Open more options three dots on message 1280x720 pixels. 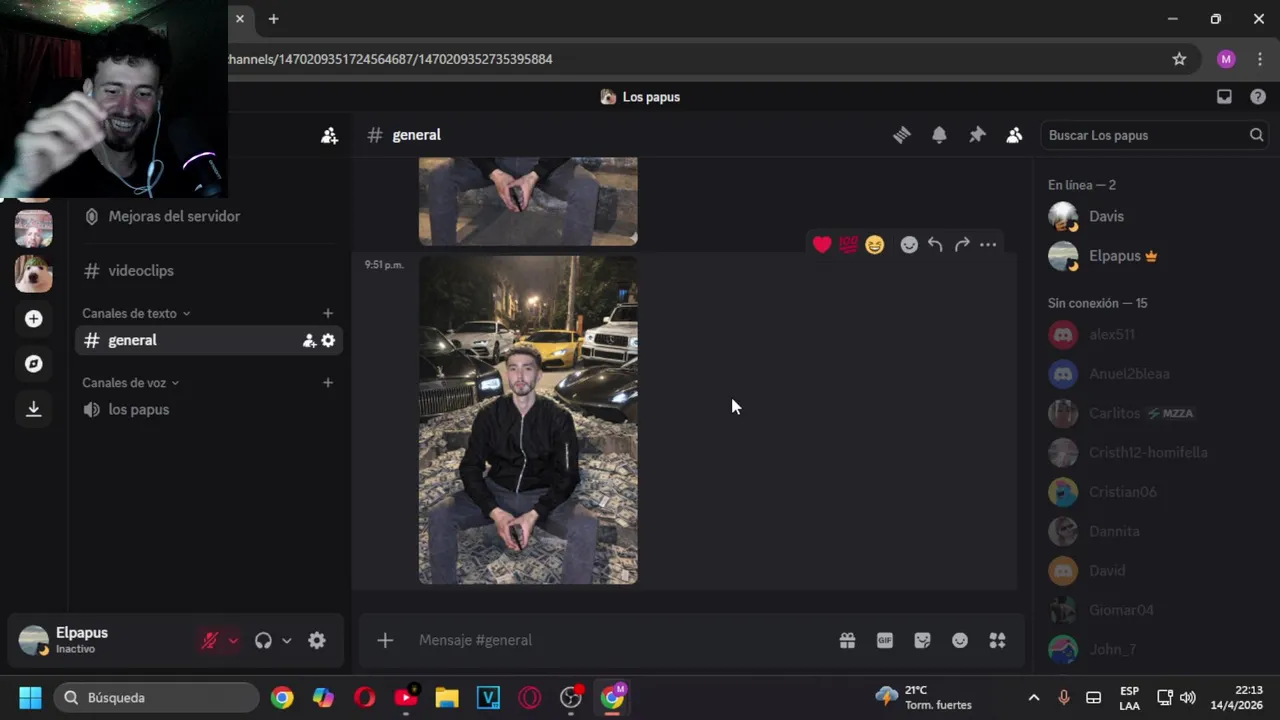pyautogui.click(x=988, y=245)
